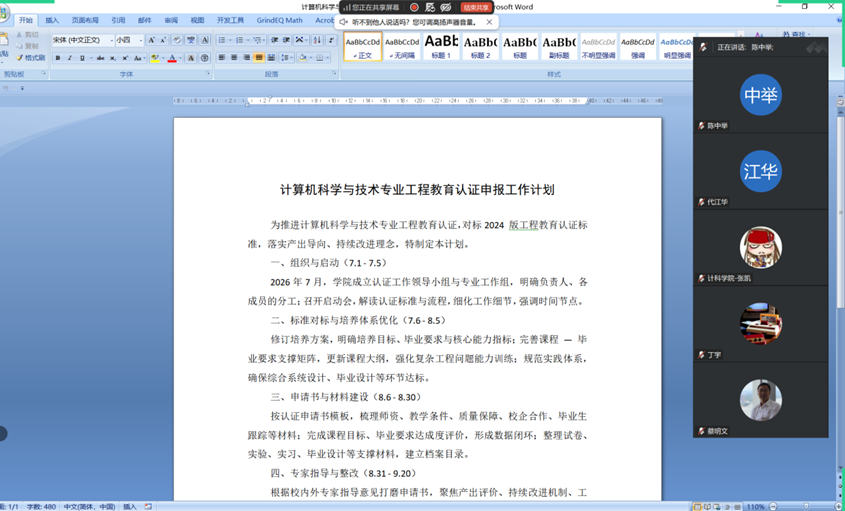The height and width of the screenshot is (511, 845).
Task: Apply the 无间隔 style
Action: [x=402, y=46]
